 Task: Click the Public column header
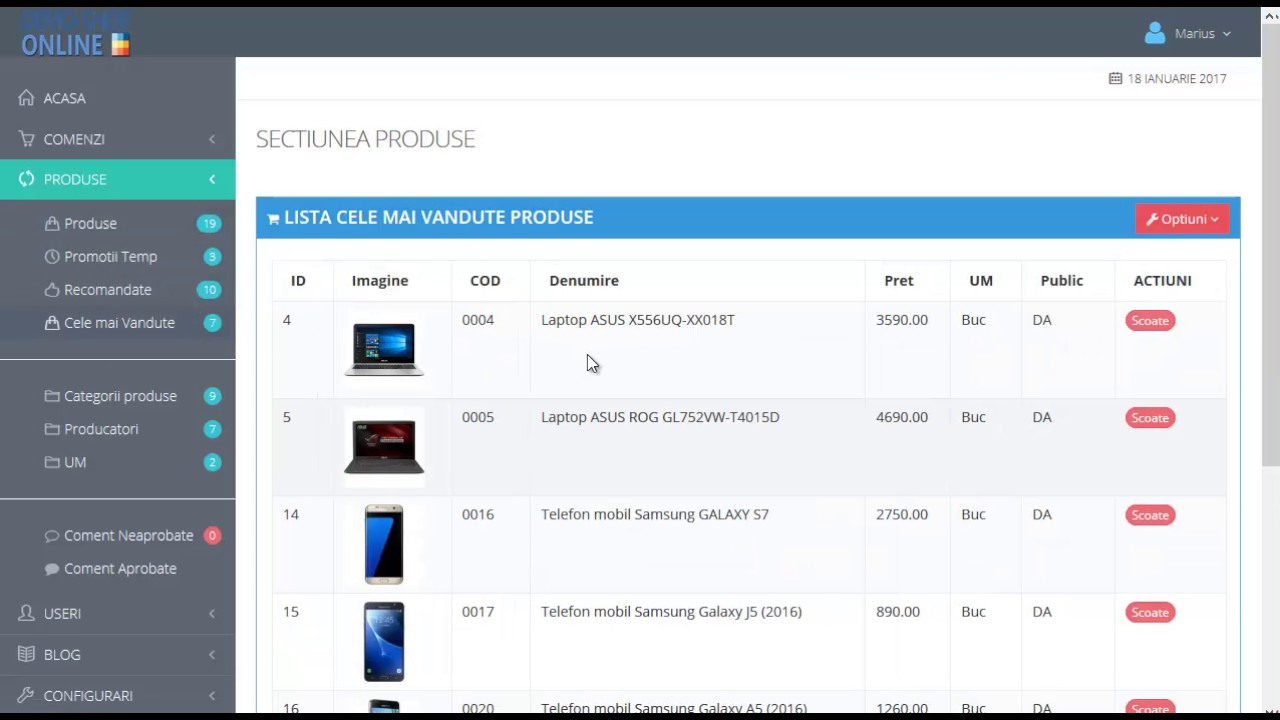[1062, 281]
